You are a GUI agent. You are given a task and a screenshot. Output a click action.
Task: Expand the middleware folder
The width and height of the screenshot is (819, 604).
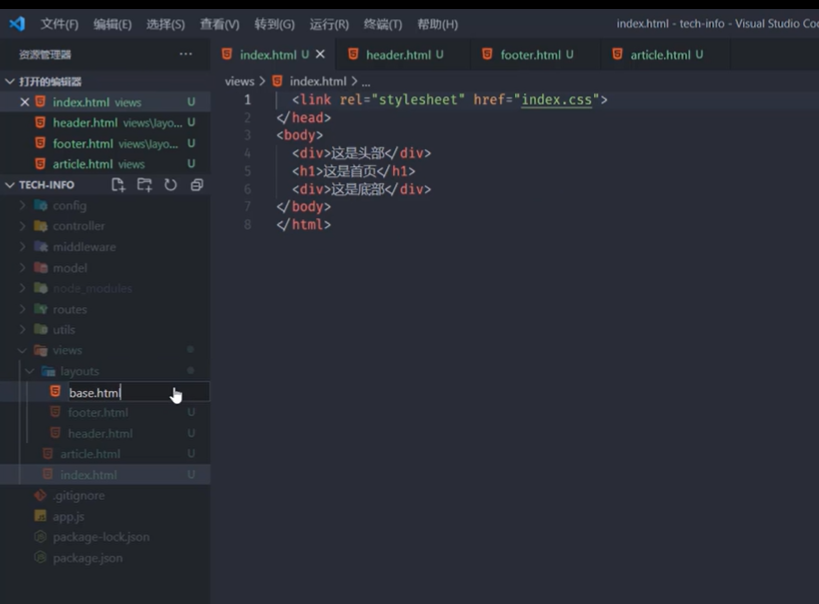105,247
